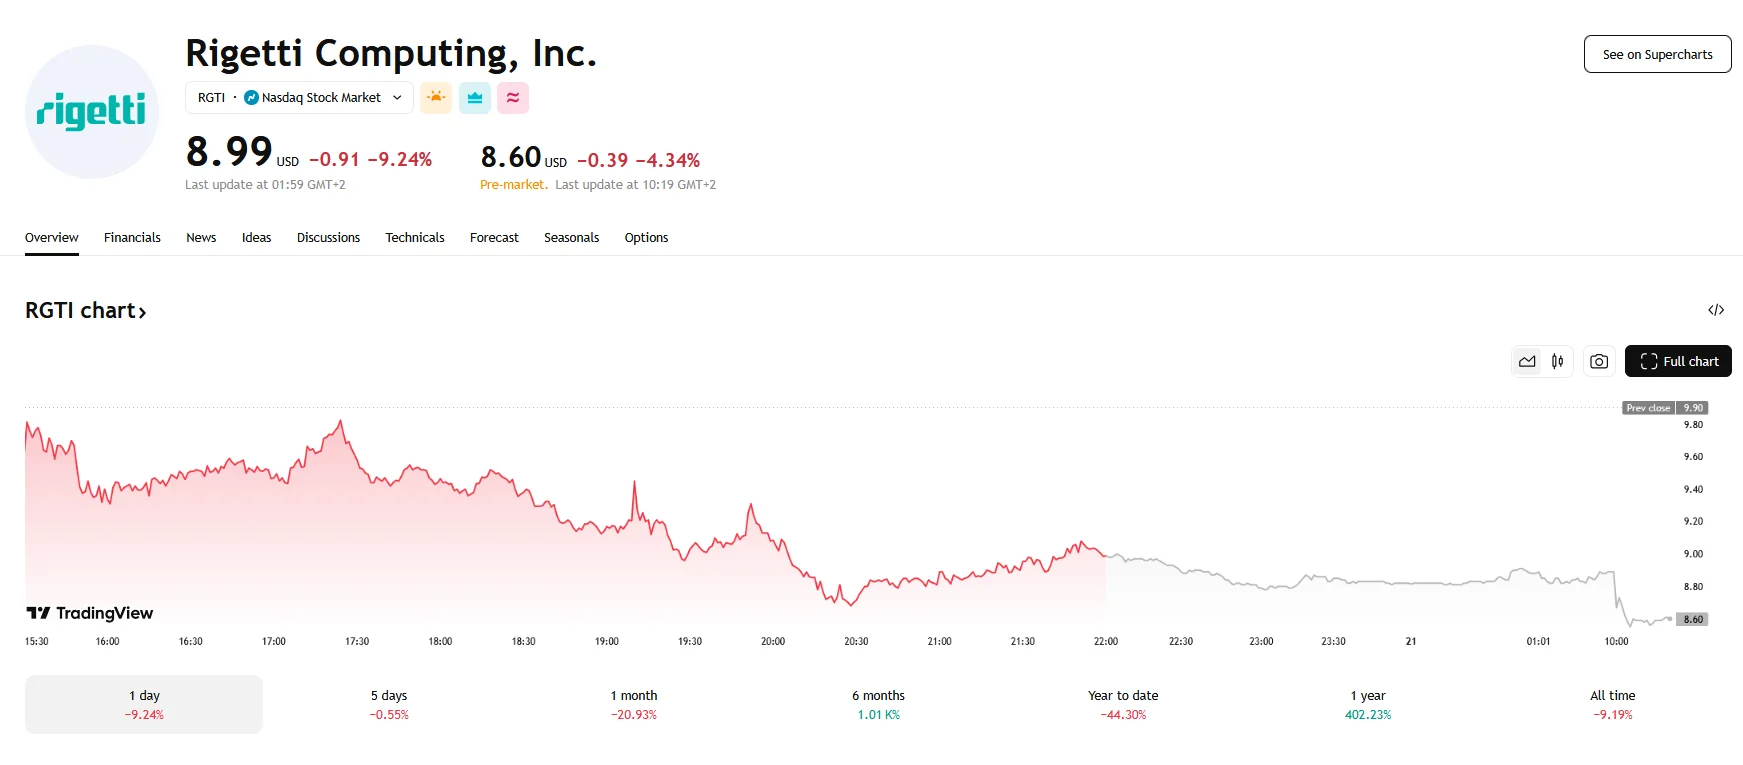Click the orange sentiment emoji badge

click(436, 97)
